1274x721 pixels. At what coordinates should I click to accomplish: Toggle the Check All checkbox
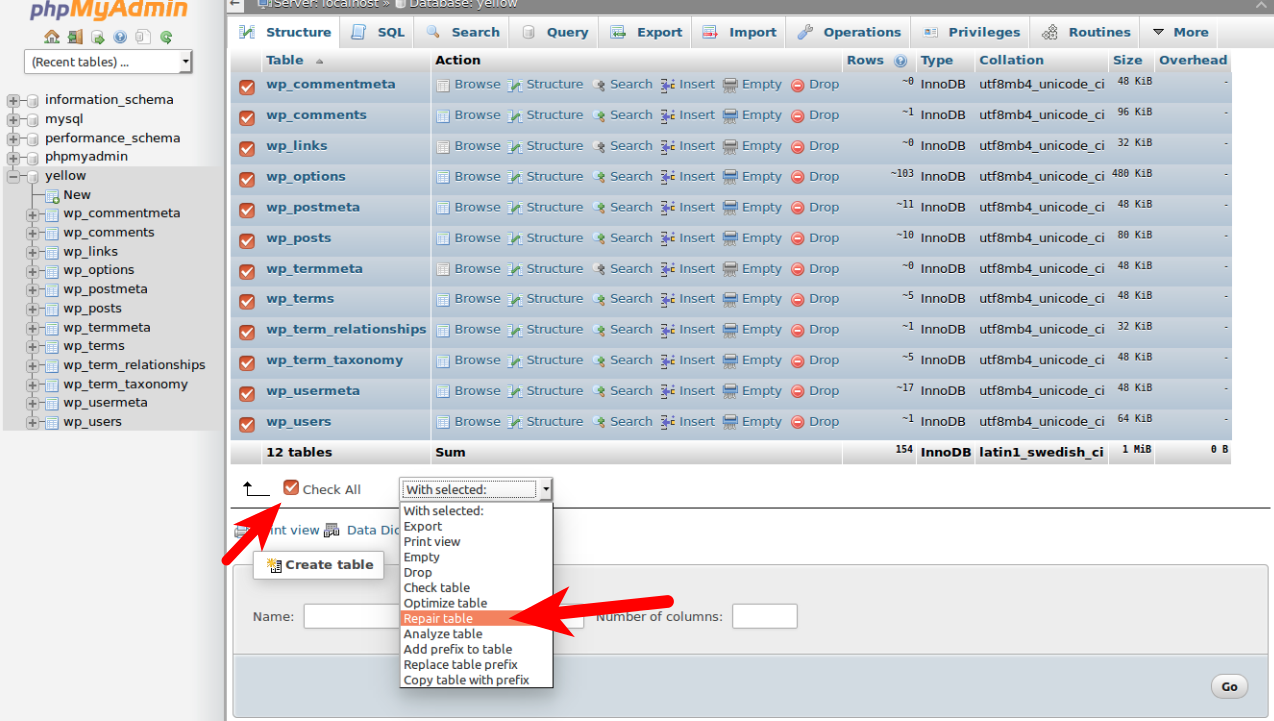pyautogui.click(x=291, y=488)
